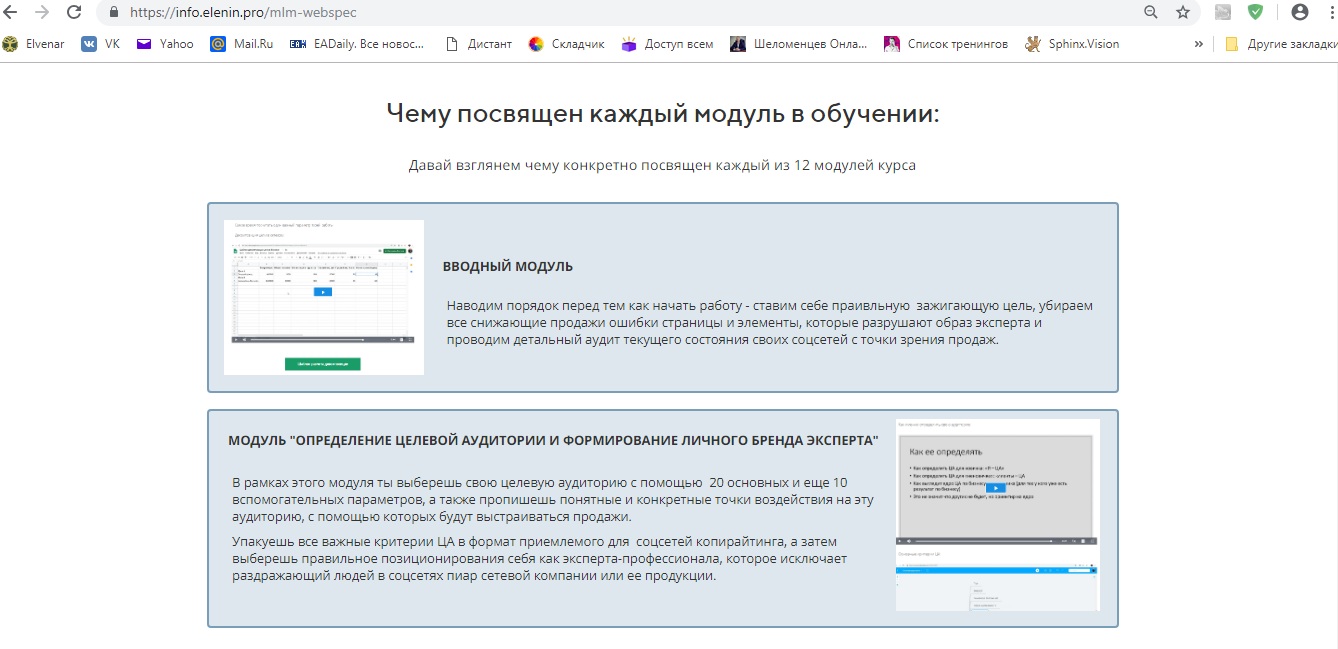The height and width of the screenshot is (649, 1338).
Task: Bookmark this page with the star
Action: tap(1183, 12)
